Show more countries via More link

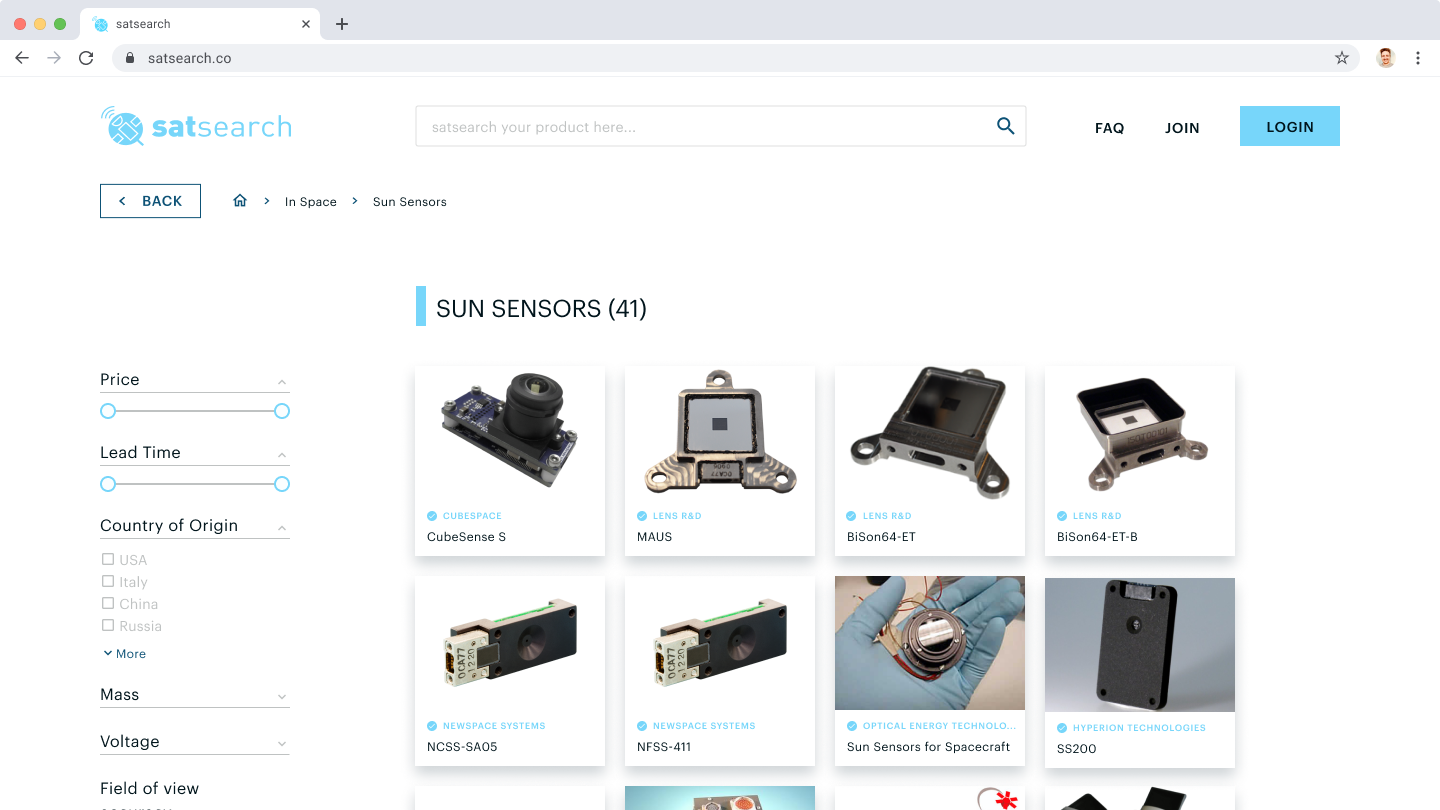coord(124,654)
